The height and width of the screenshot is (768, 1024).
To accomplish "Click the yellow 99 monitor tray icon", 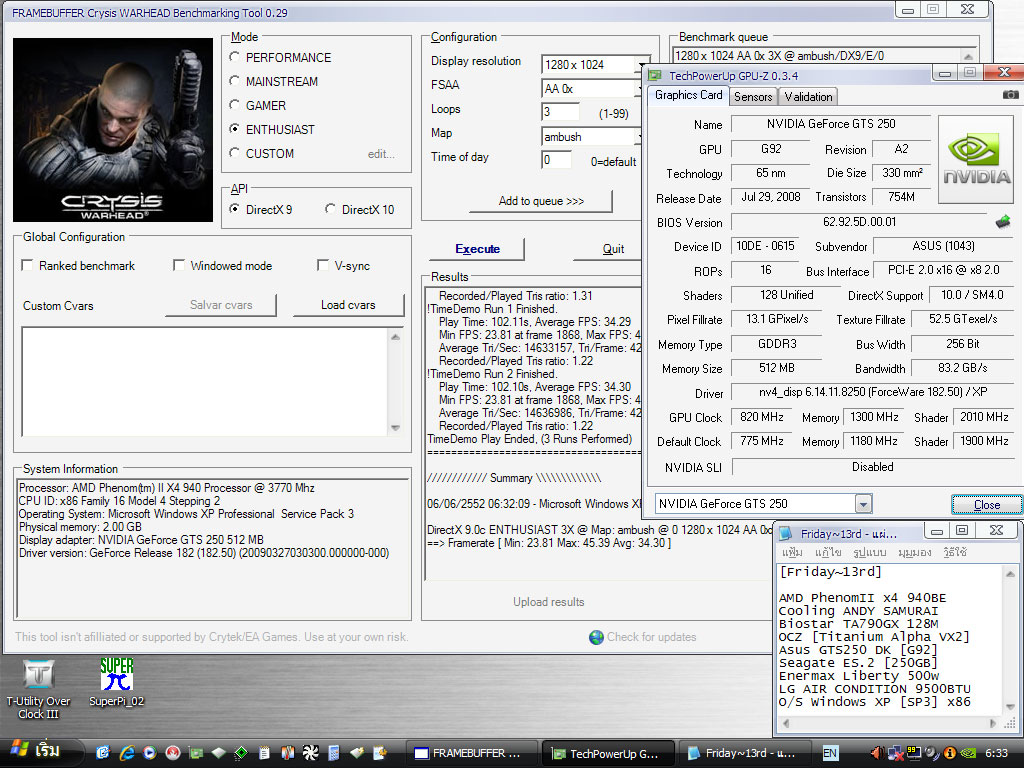I will point(914,753).
